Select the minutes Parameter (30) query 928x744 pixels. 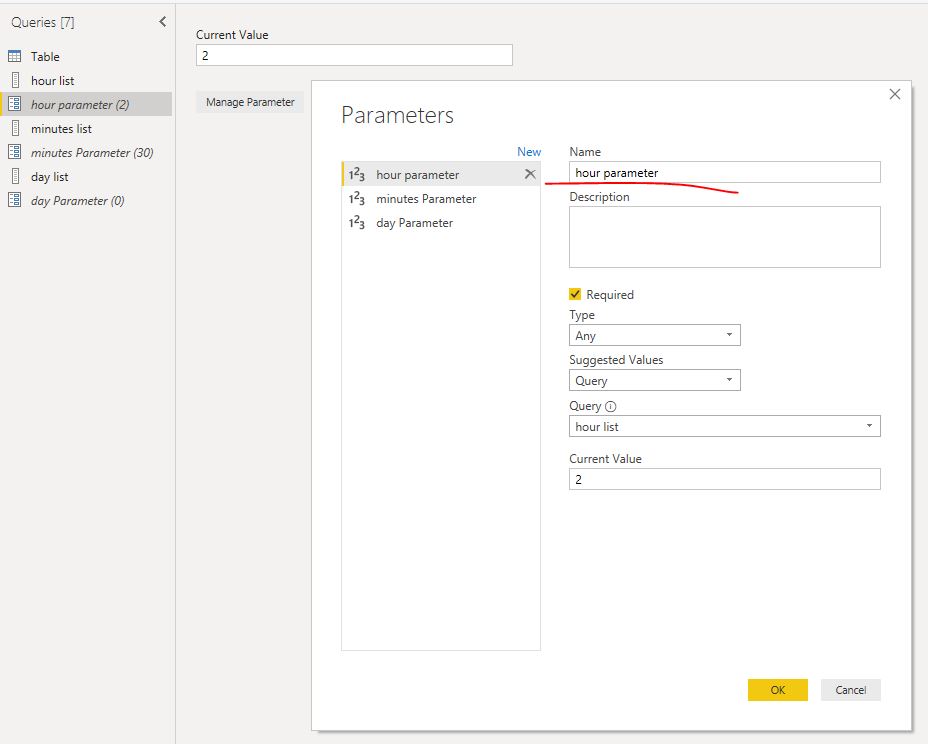[x=86, y=153]
